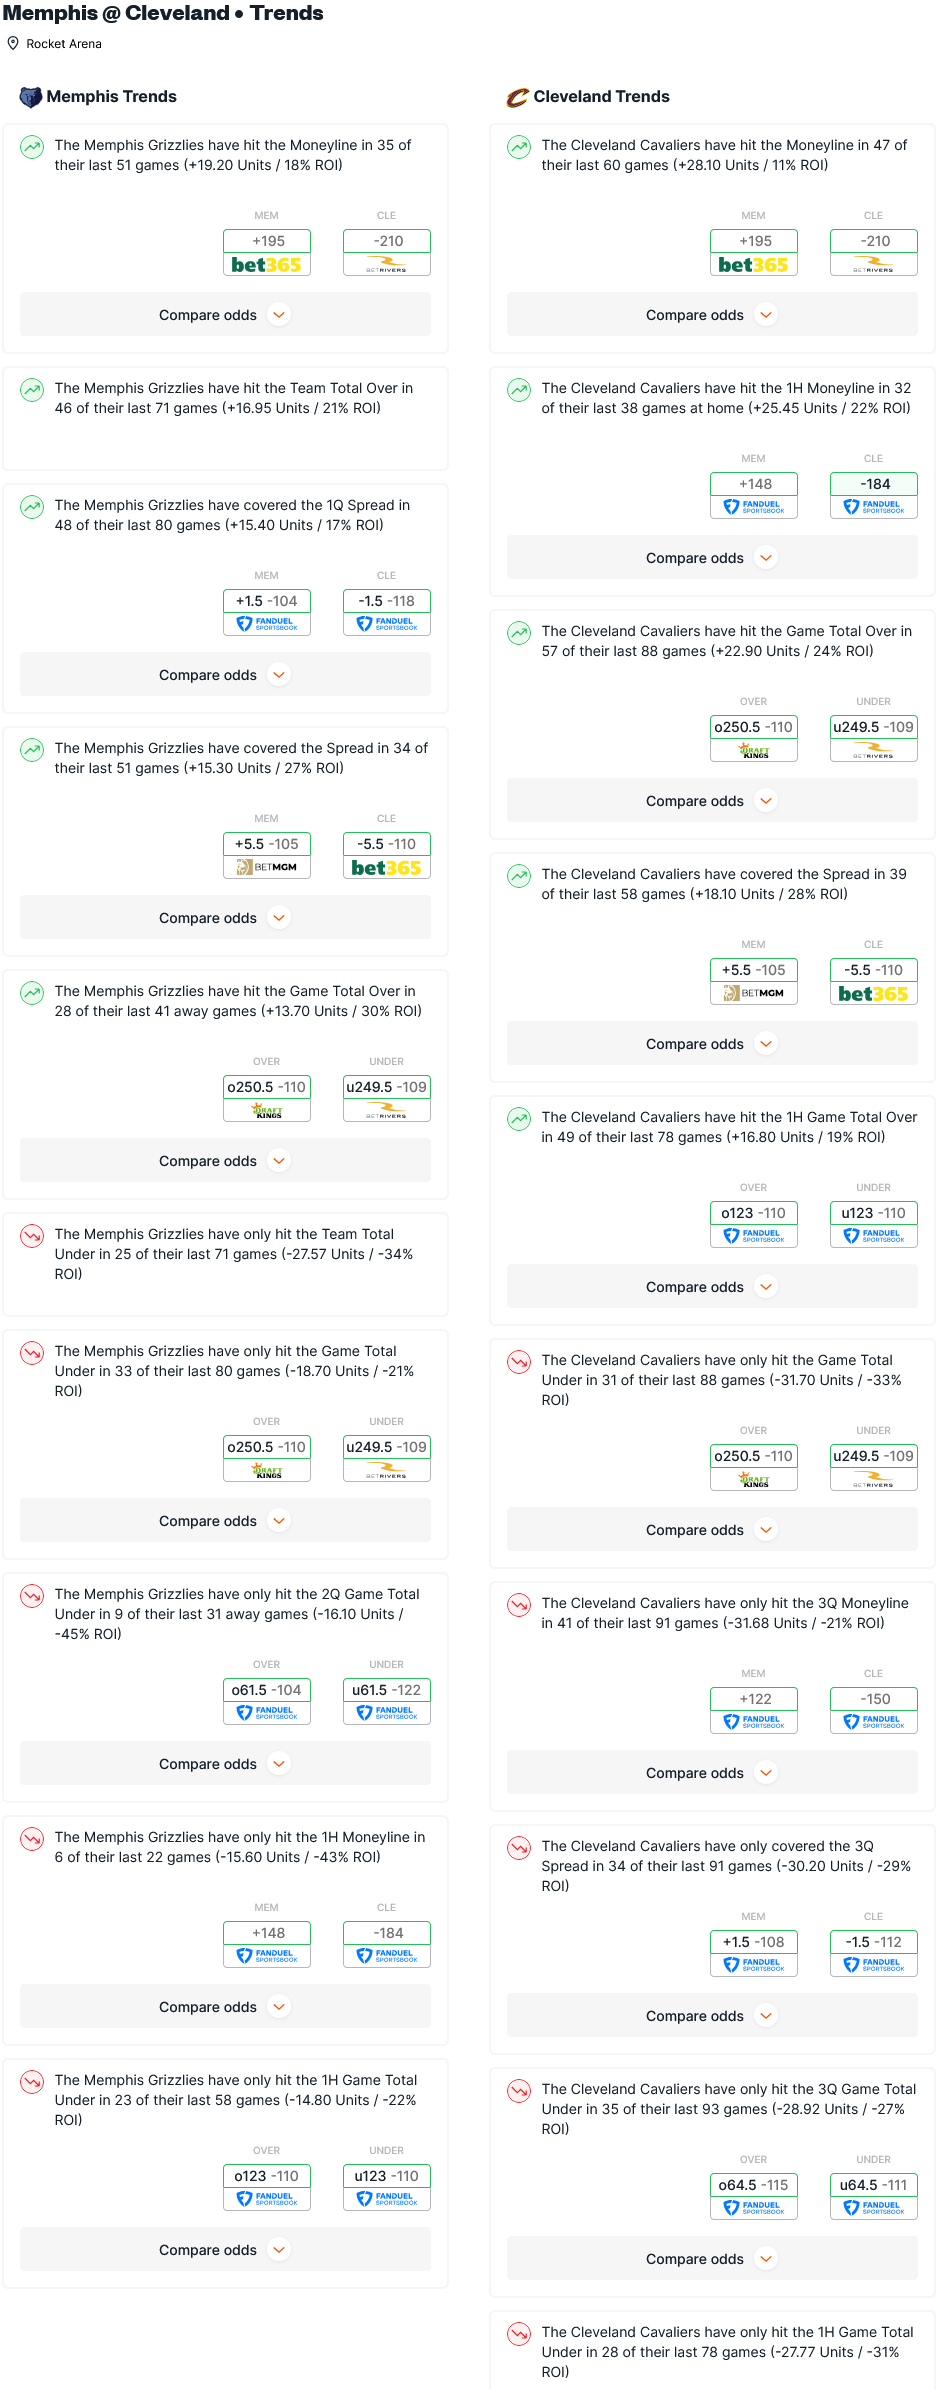Expand Compare odds under Memphis 1Q Spread trend
This screenshot has width=939, height=2390.
tap(225, 675)
